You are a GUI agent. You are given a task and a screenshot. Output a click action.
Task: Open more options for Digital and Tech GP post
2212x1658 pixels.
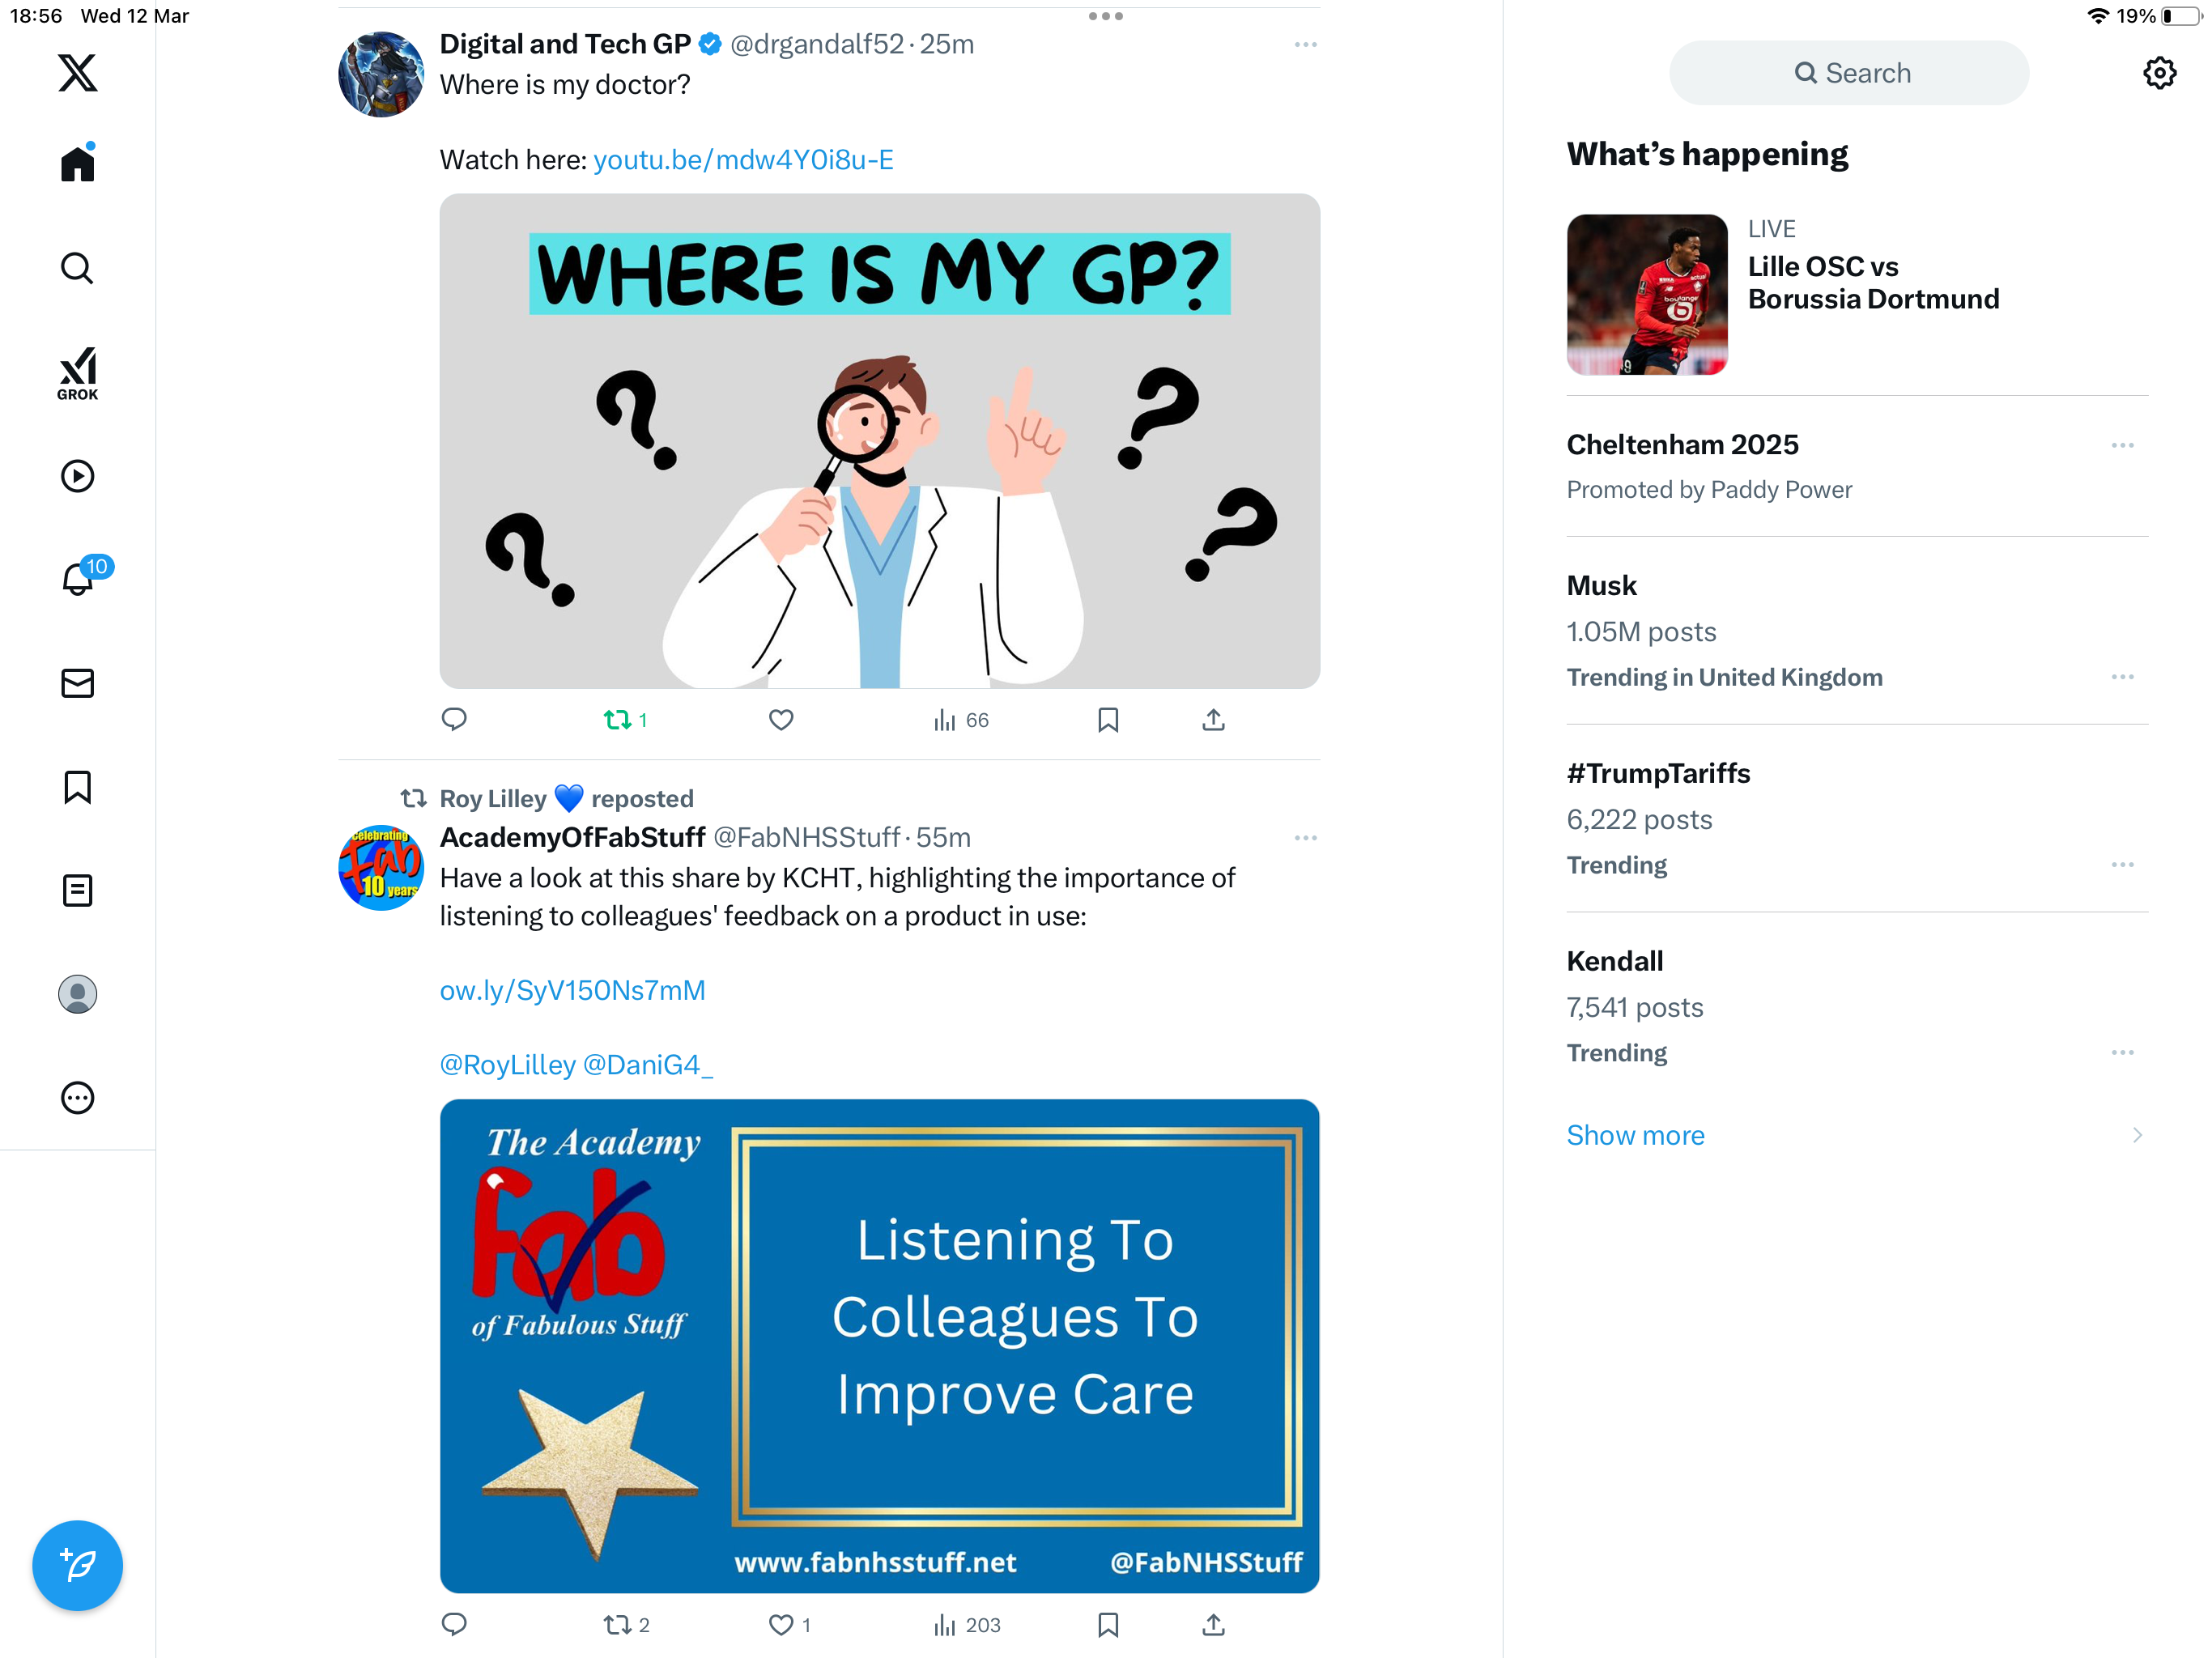coord(1305,45)
